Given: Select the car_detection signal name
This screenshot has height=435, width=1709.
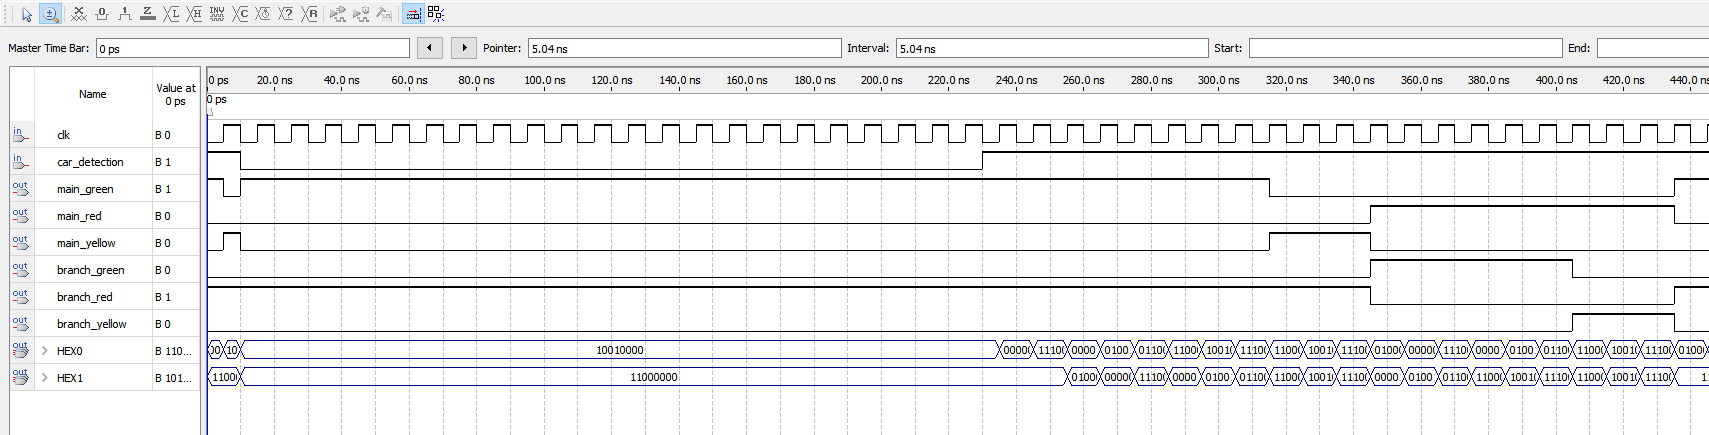Looking at the screenshot, I should pyautogui.click(x=90, y=162).
